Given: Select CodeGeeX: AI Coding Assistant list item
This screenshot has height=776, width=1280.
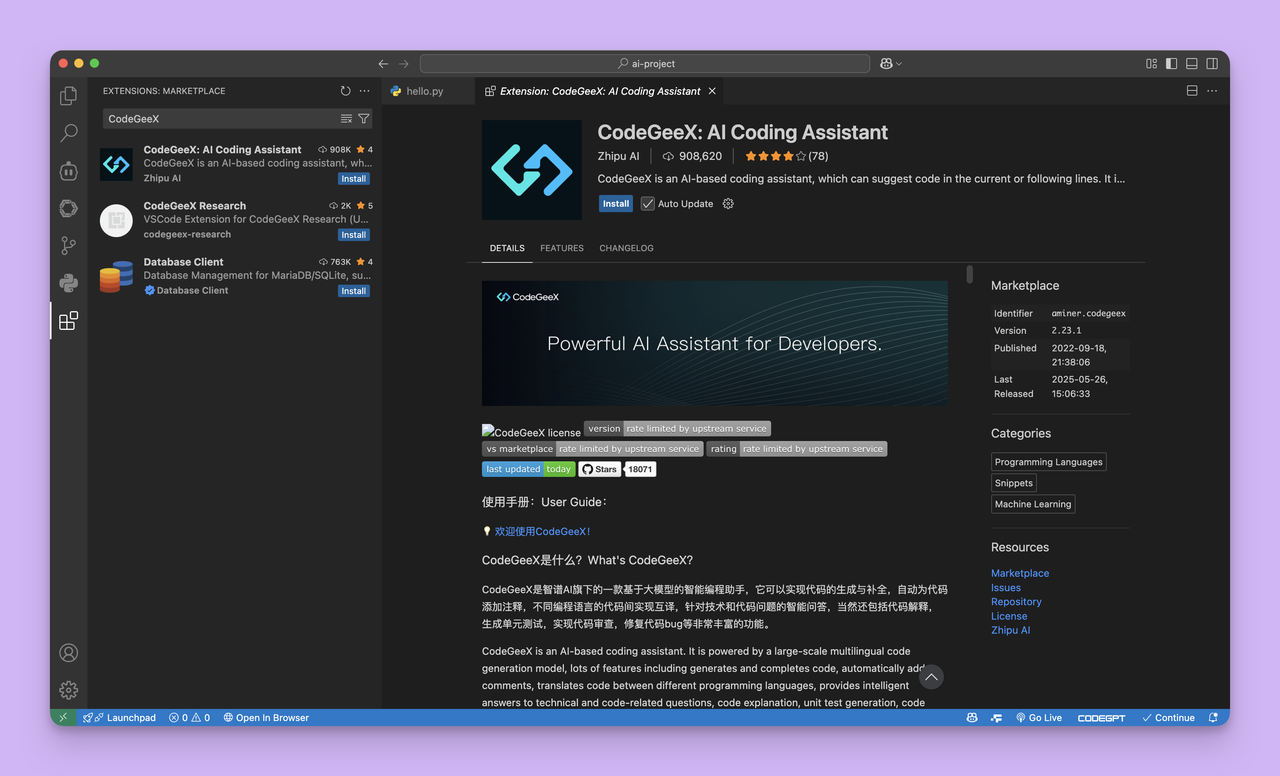Looking at the screenshot, I should [x=236, y=164].
